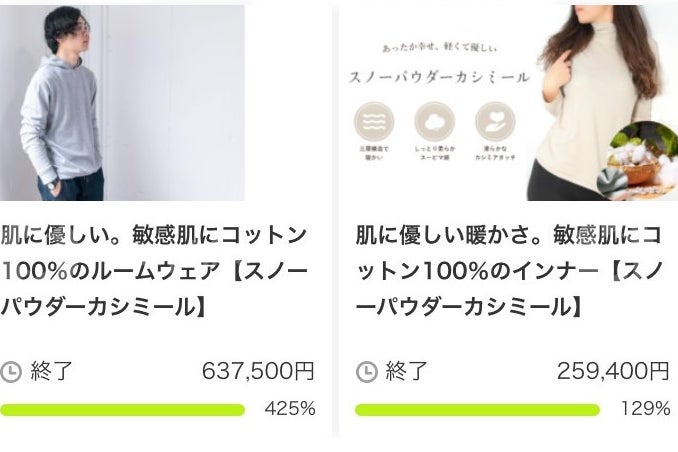The width and height of the screenshot is (678, 452).
Task: Click the 425% funded progress bar
Action: 122,409
